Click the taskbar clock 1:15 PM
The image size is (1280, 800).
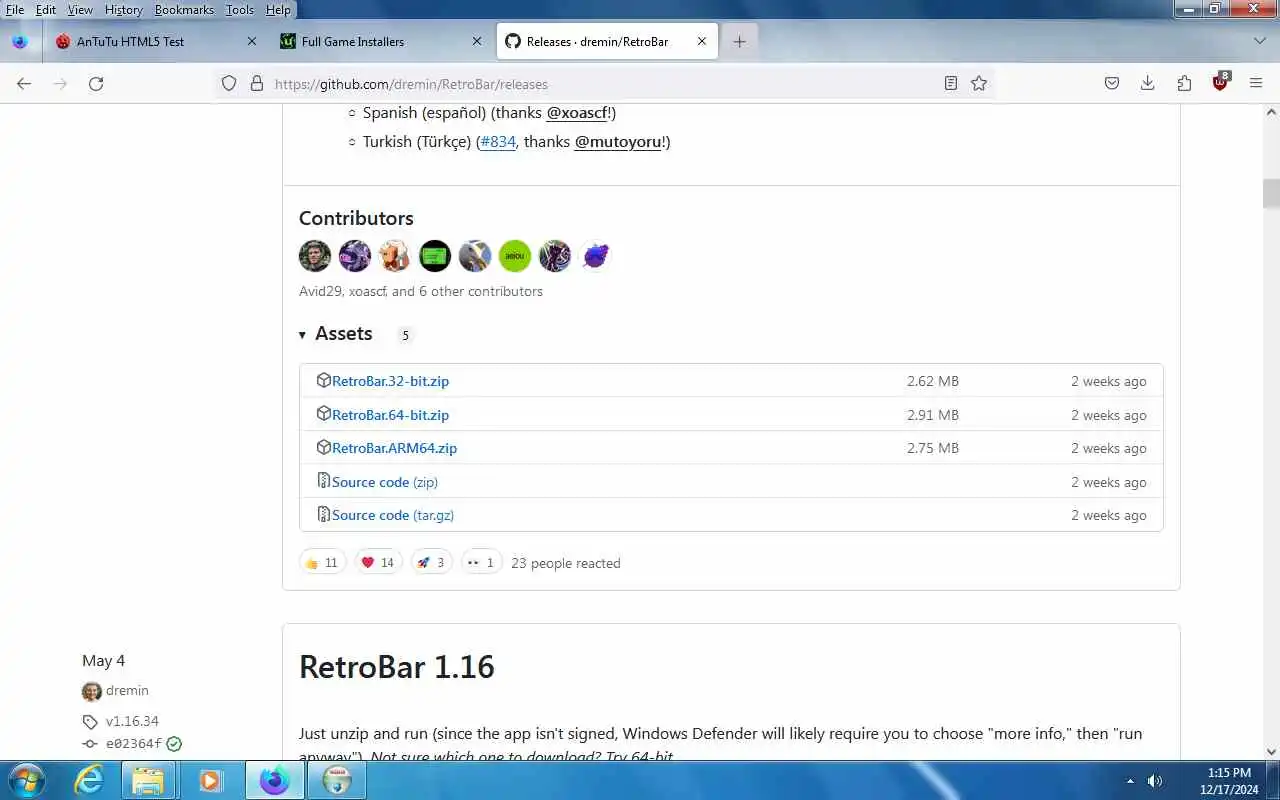(1229, 773)
